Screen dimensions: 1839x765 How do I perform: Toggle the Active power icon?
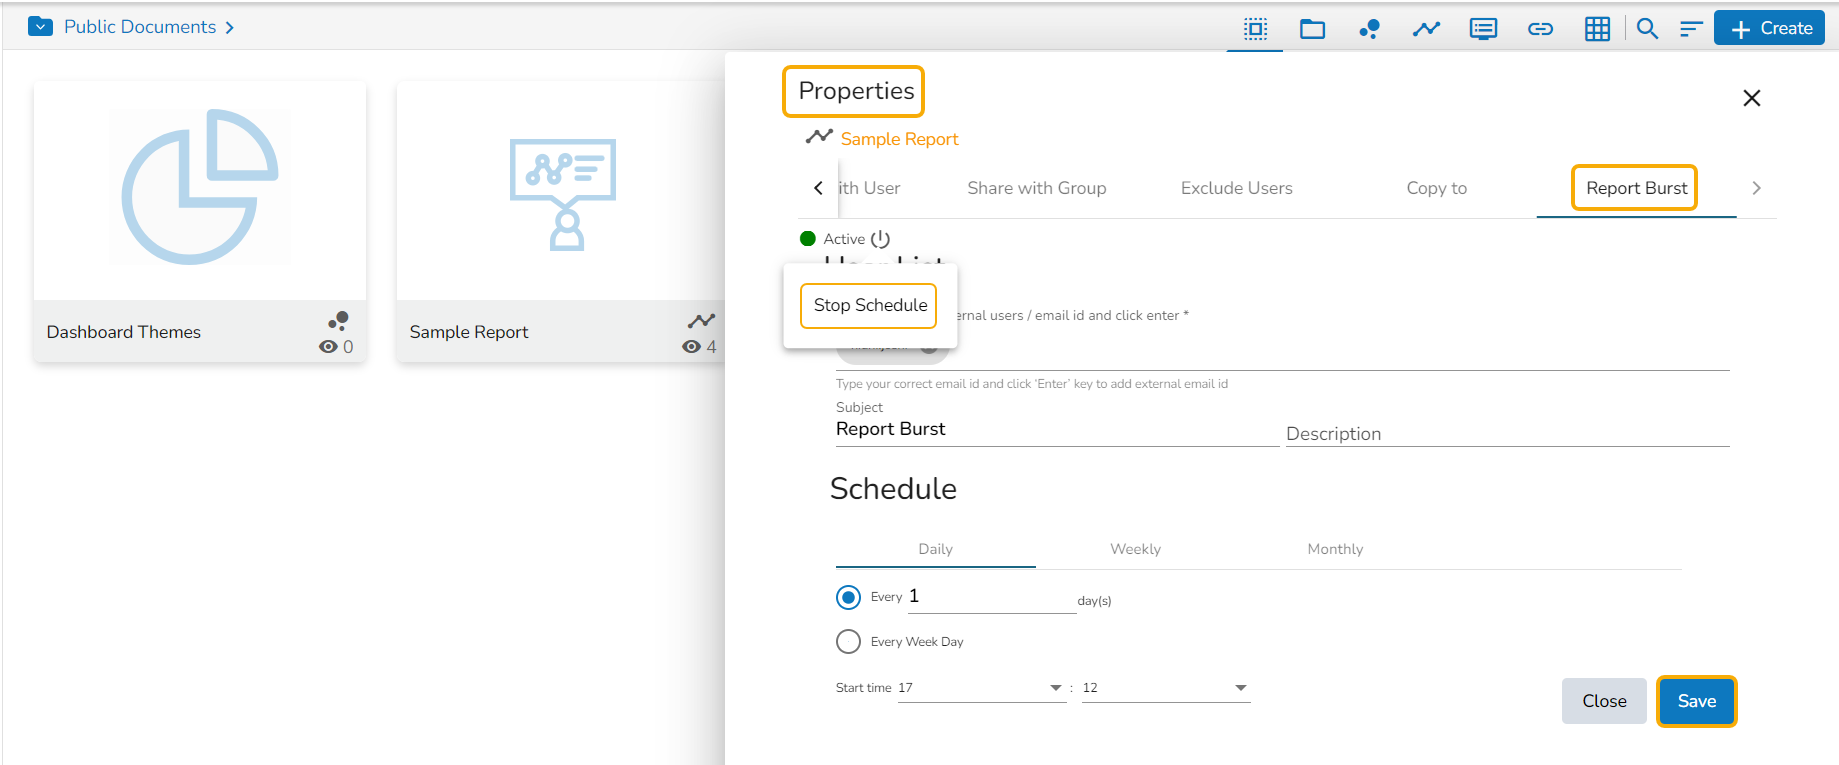(880, 239)
